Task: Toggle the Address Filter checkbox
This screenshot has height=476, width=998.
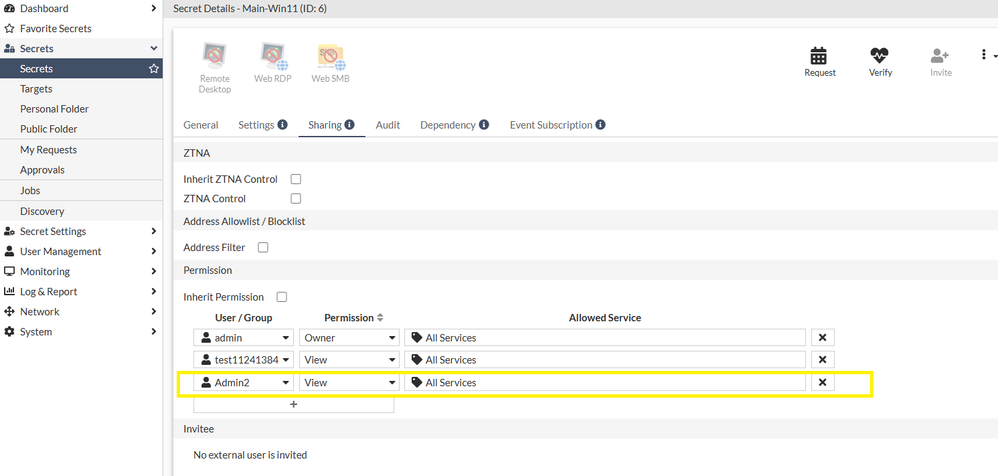Action: point(263,247)
